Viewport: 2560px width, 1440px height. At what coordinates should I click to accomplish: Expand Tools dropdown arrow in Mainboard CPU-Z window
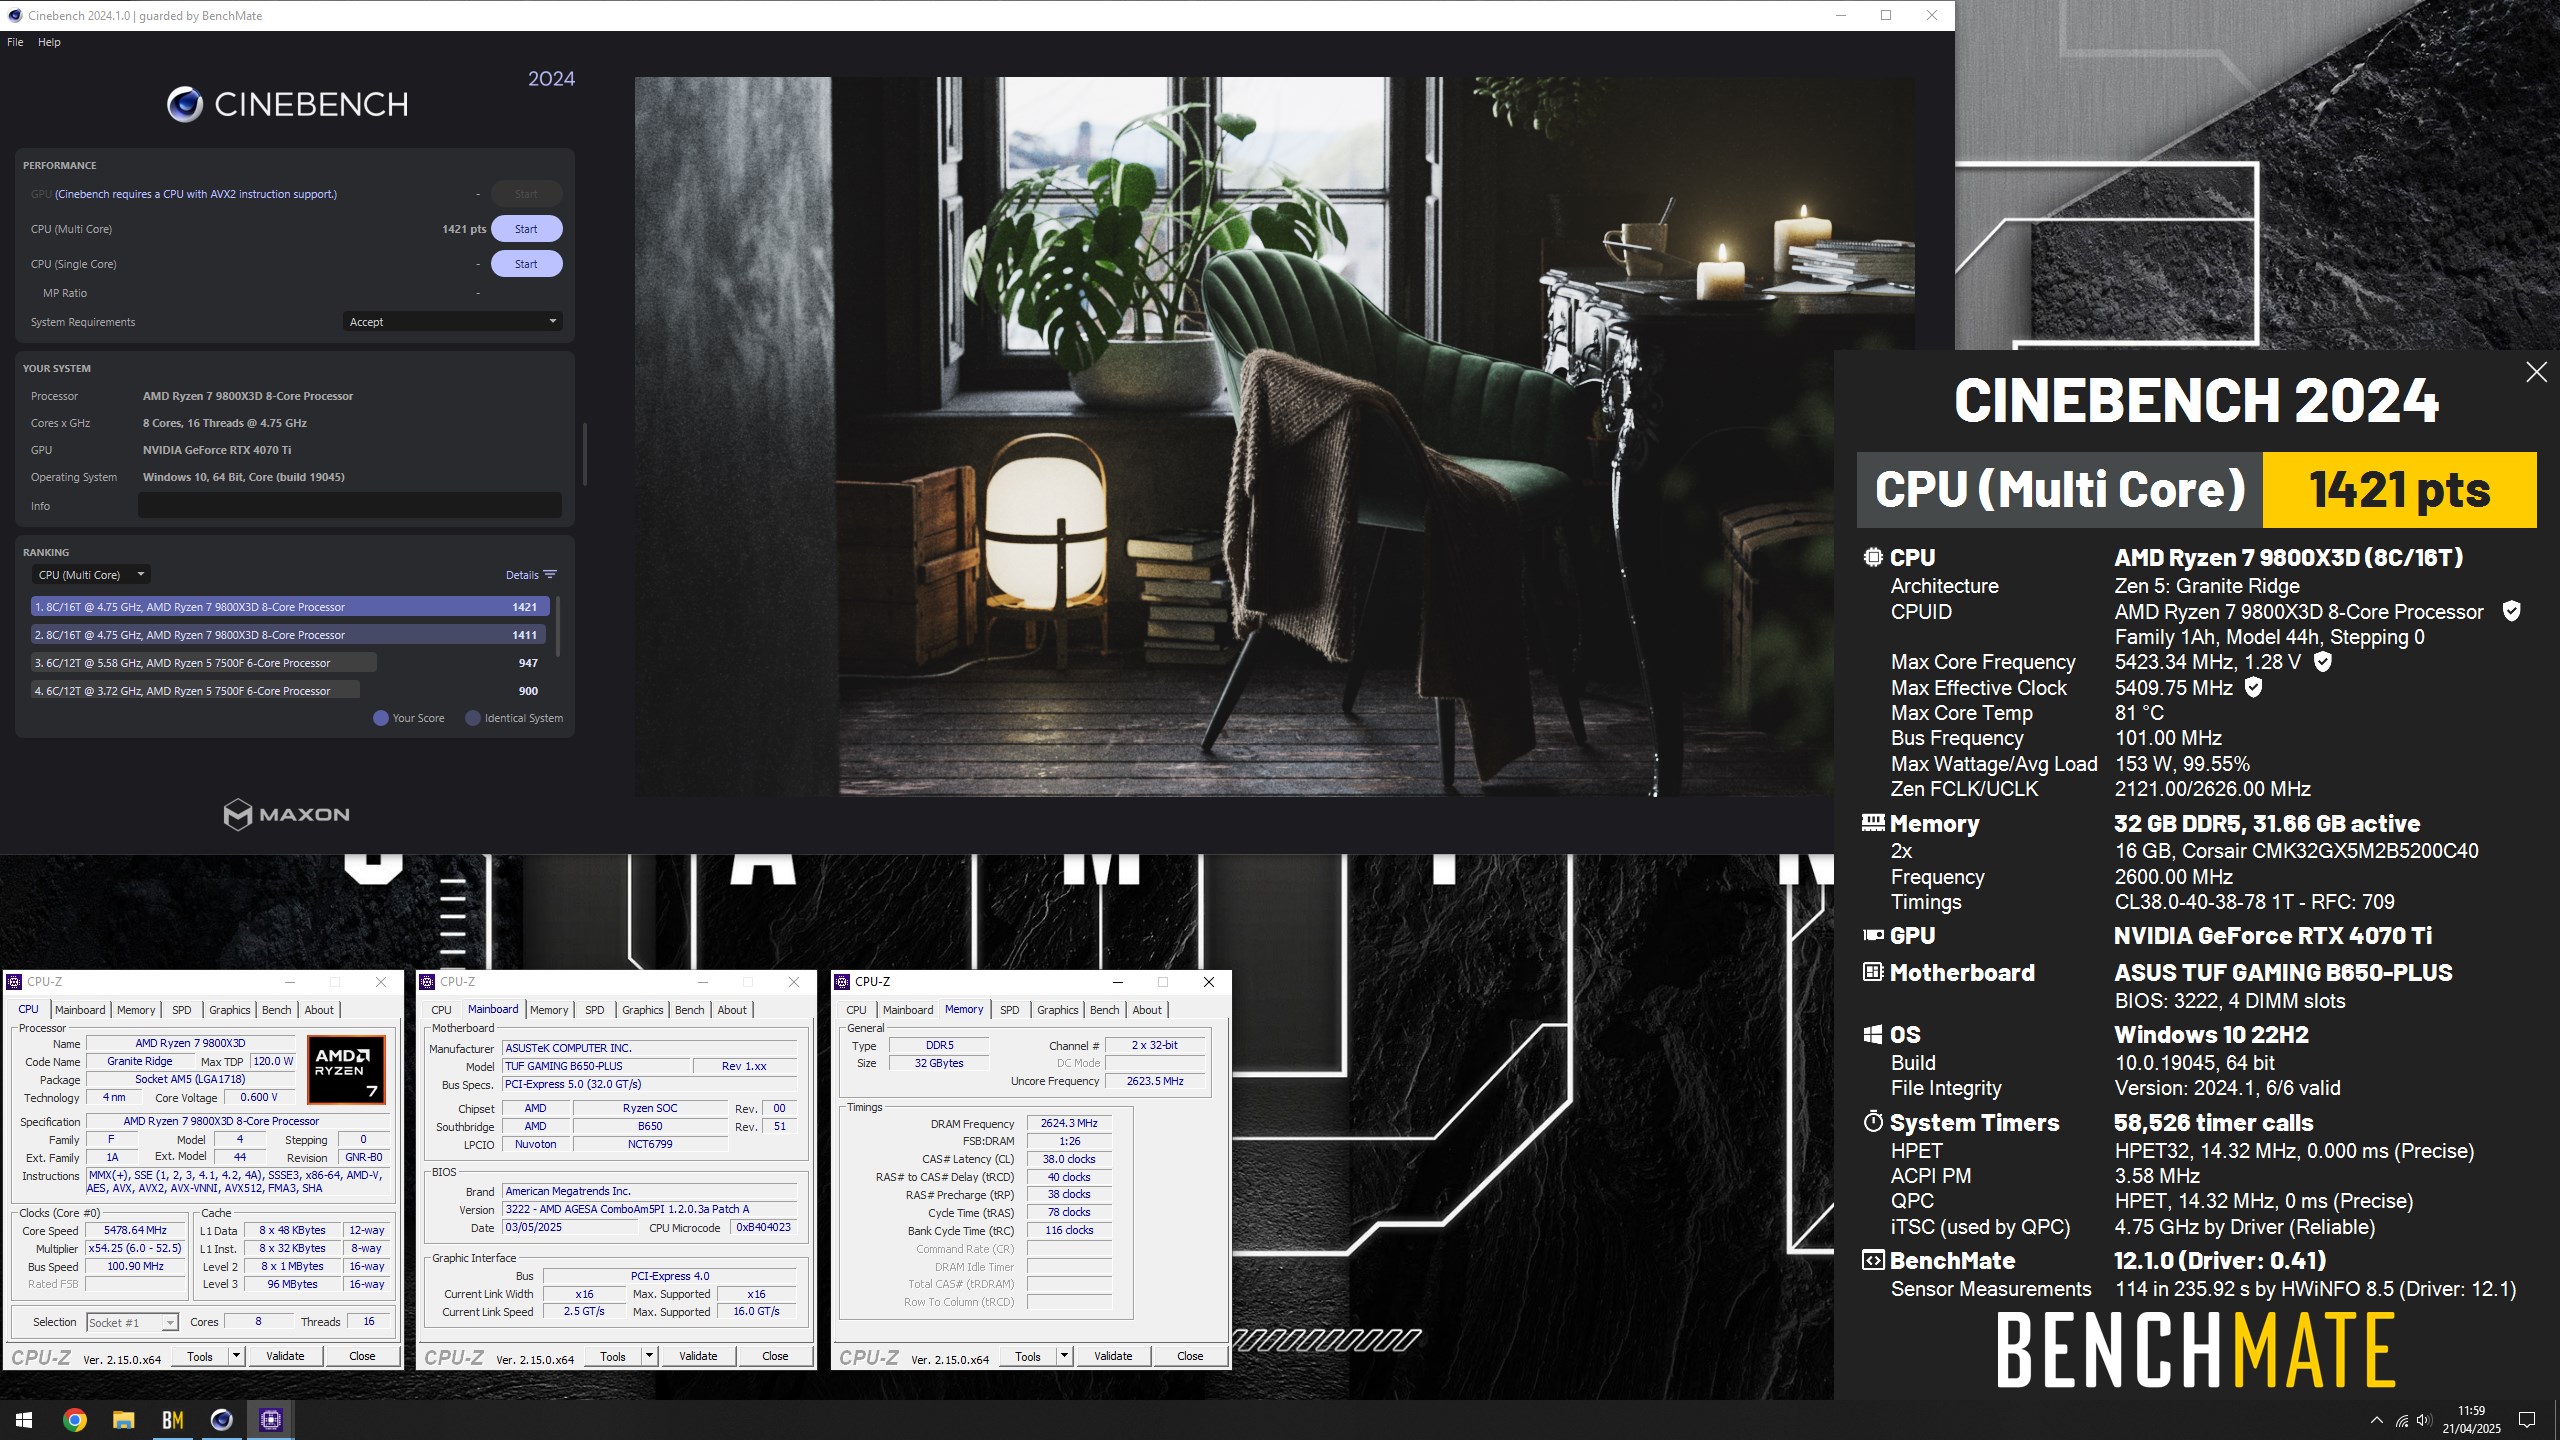click(649, 1356)
